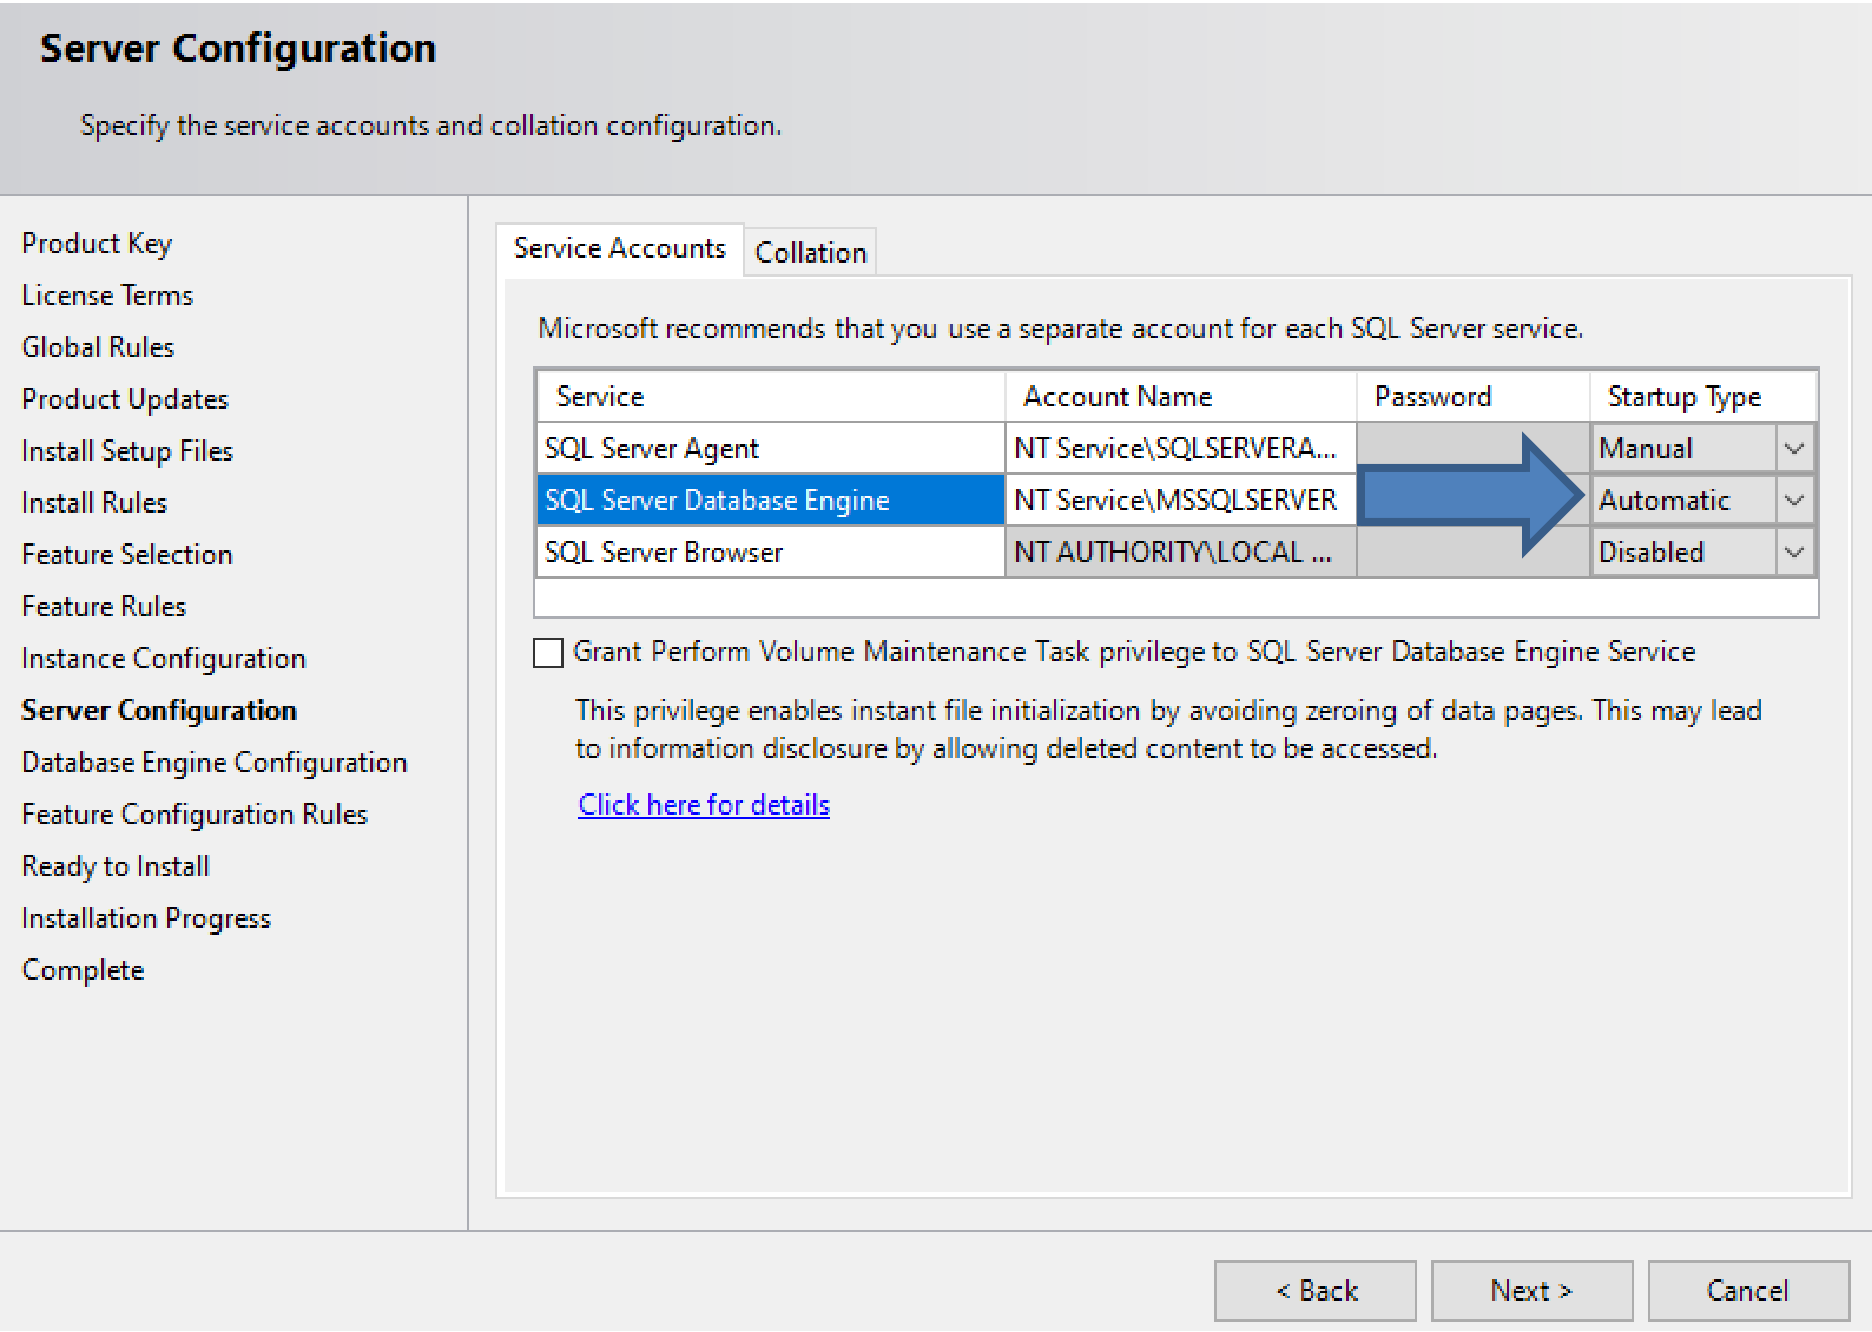Select the SQL Server Database Engine row

(770, 500)
